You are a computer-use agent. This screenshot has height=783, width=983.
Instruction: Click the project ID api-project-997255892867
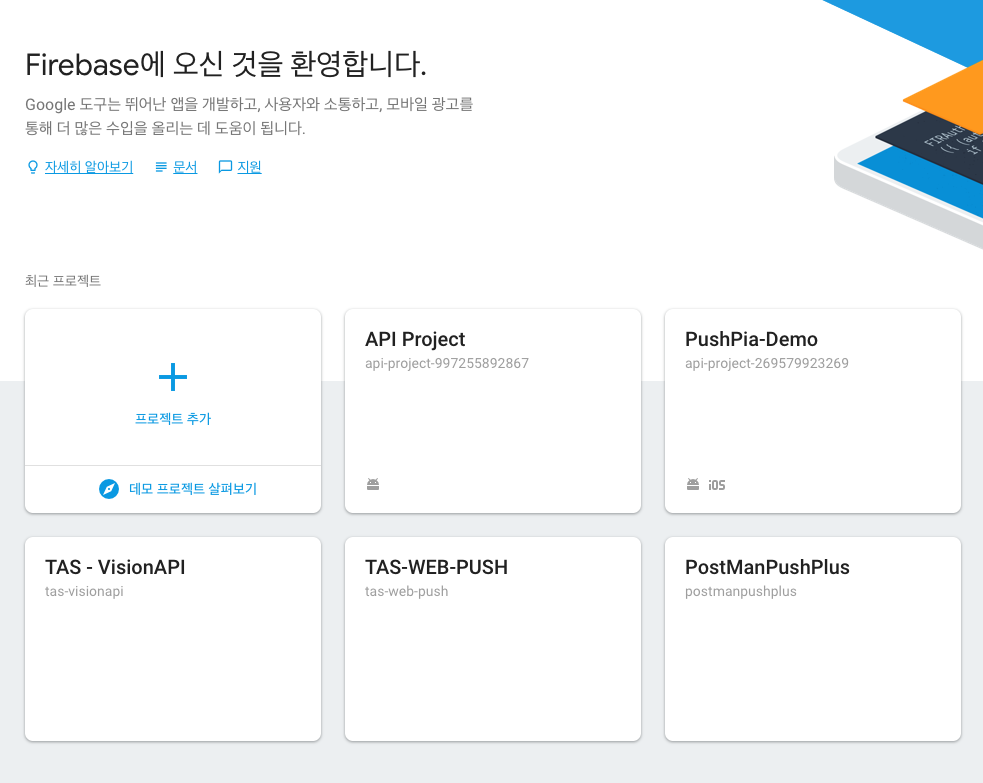[x=447, y=363]
